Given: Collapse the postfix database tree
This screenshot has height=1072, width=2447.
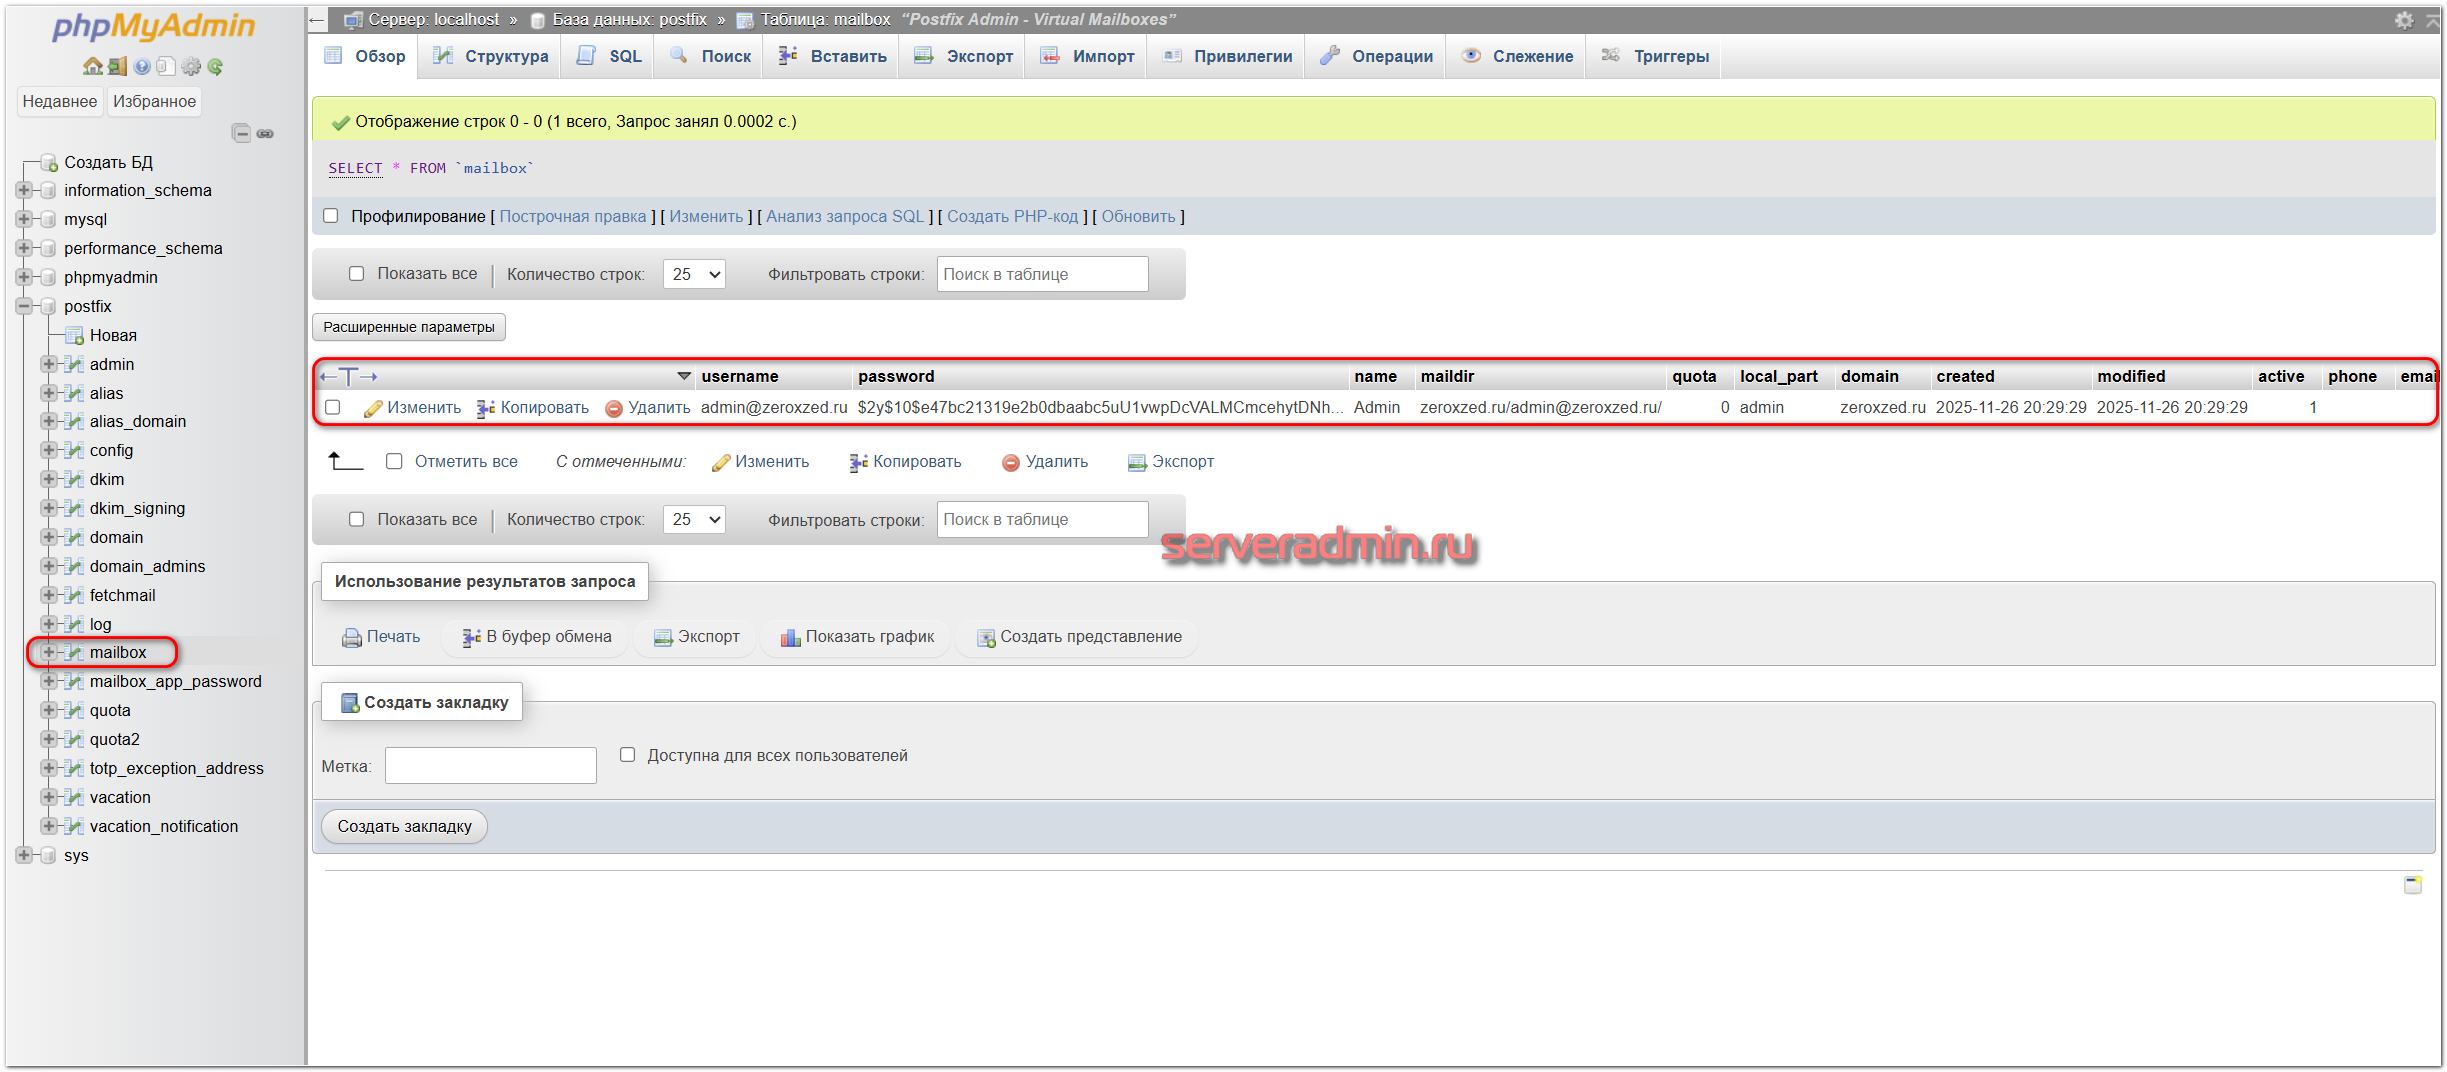Looking at the screenshot, I should tap(24, 306).
